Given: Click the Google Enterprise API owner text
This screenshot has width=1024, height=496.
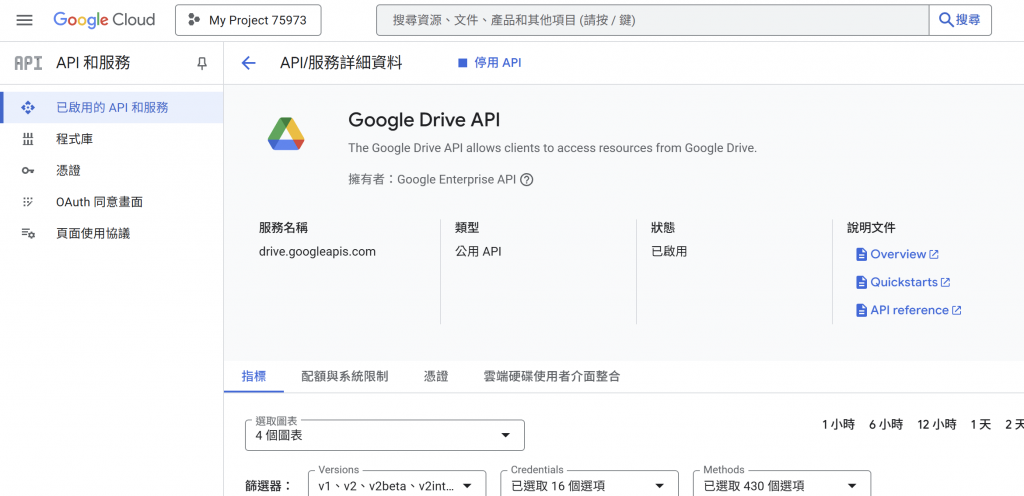Looking at the screenshot, I should [x=456, y=179].
